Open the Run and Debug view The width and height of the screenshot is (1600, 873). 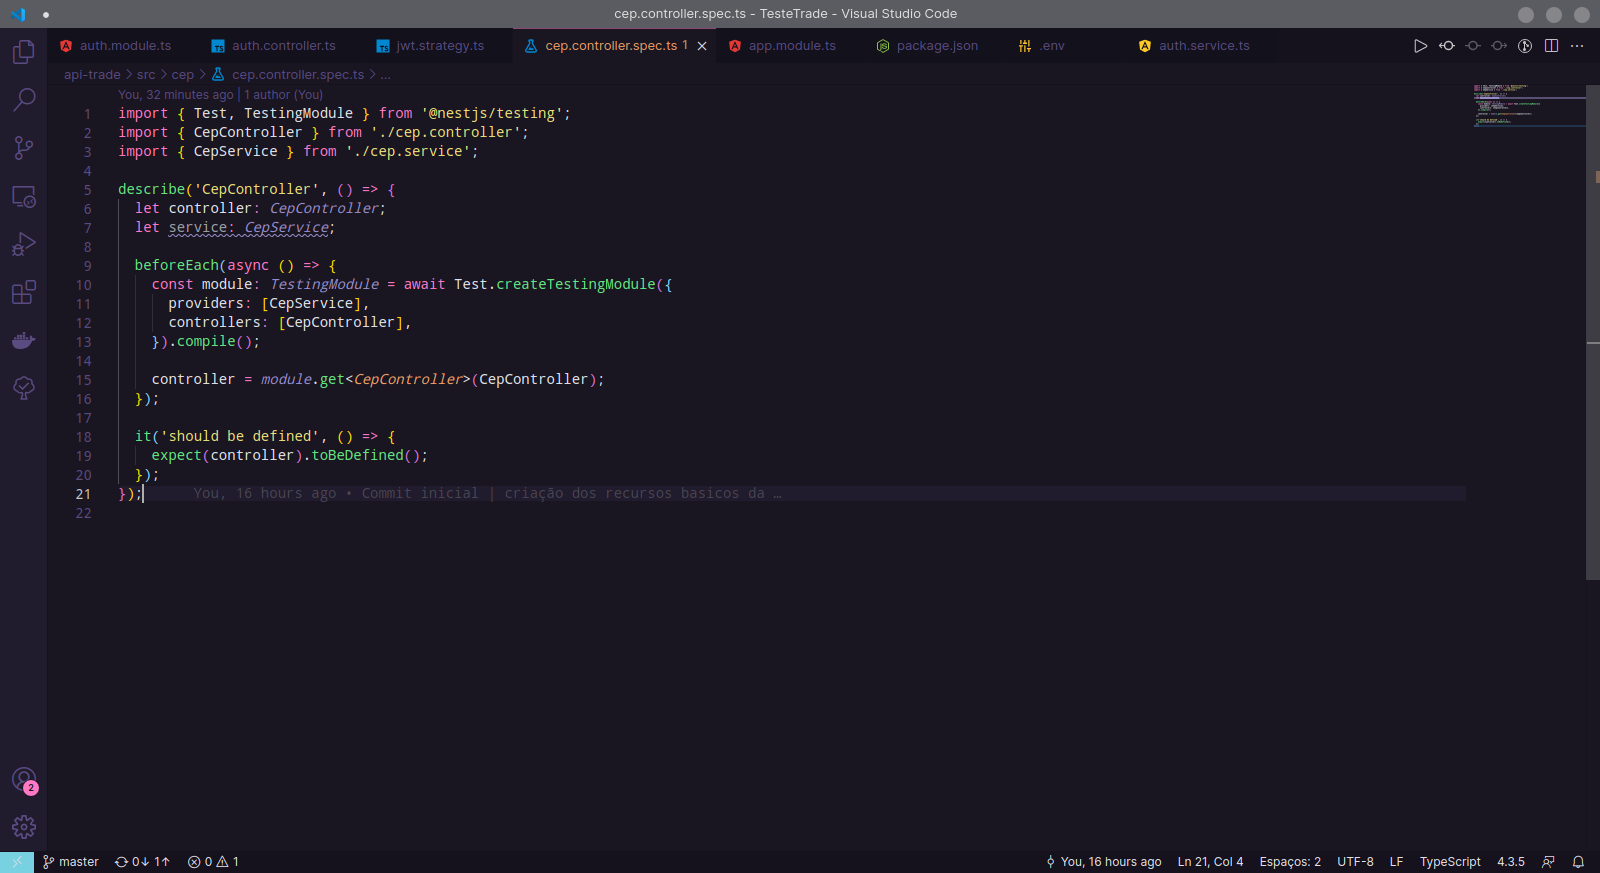[x=23, y=244]
